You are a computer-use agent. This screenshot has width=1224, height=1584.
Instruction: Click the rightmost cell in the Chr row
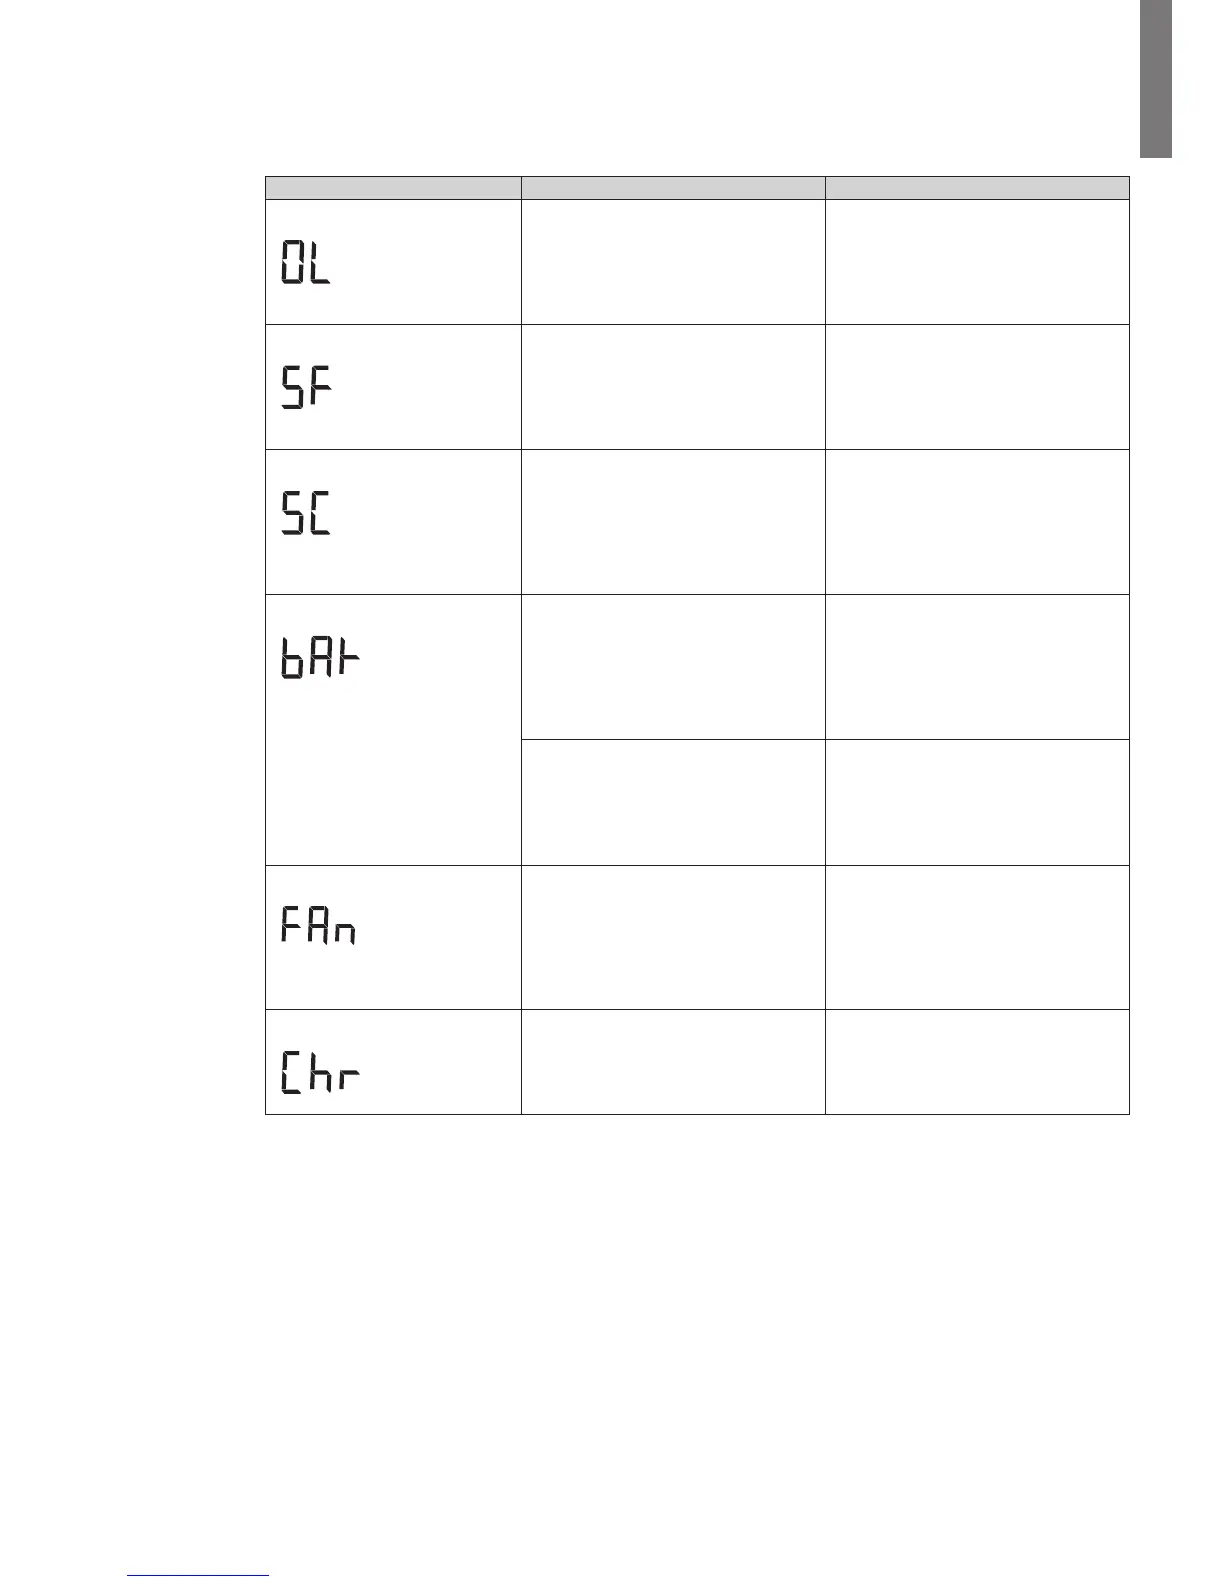click(977, 1062)
